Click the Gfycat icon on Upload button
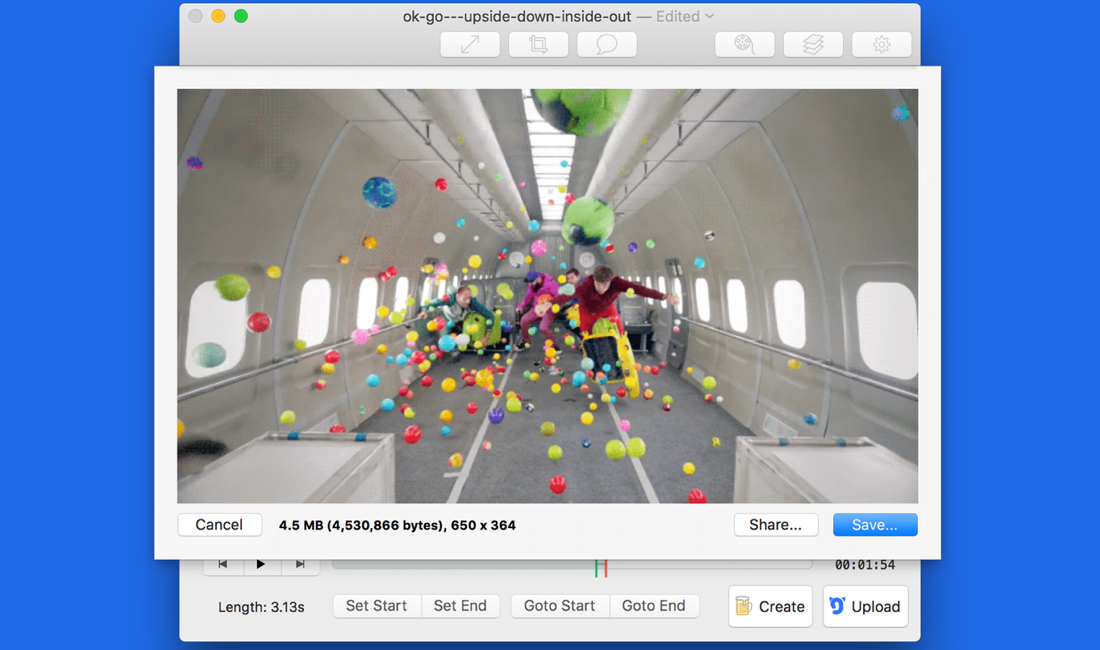The width and height of the screenshot is (1100, 650). [836, 606]
